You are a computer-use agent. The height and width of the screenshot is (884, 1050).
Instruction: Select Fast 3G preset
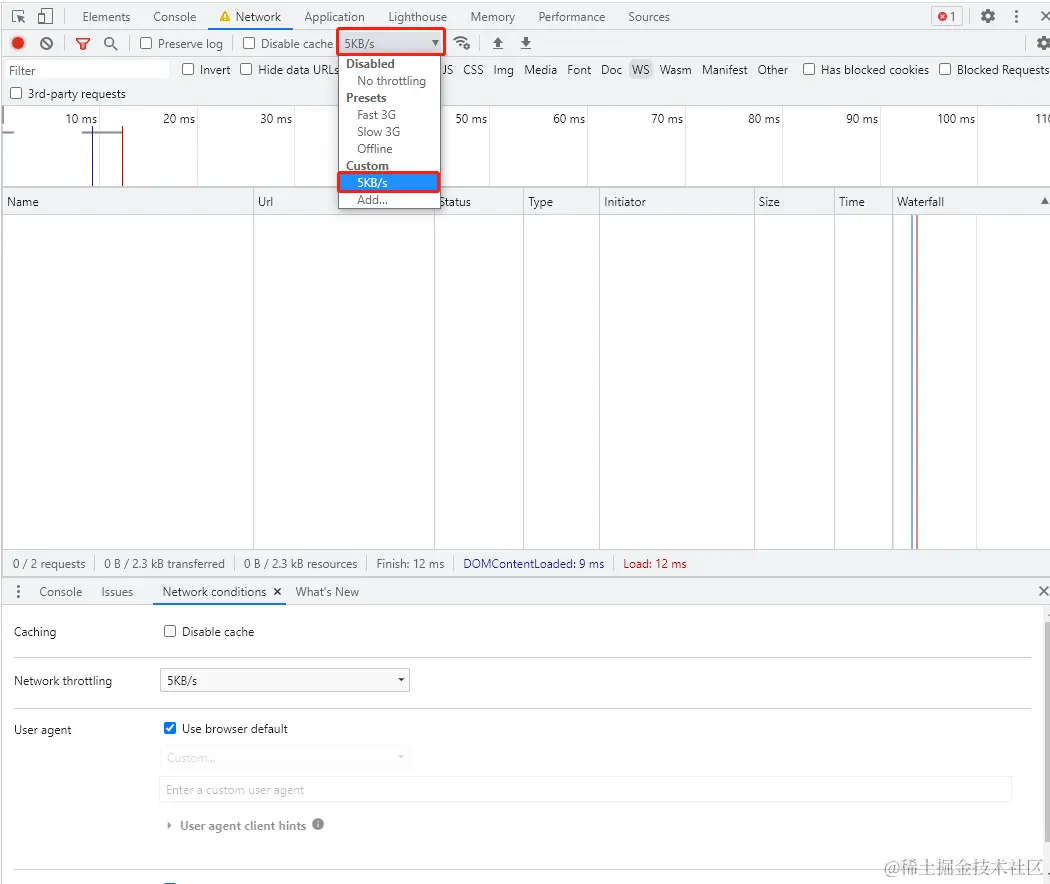click(x=376, y=115)
